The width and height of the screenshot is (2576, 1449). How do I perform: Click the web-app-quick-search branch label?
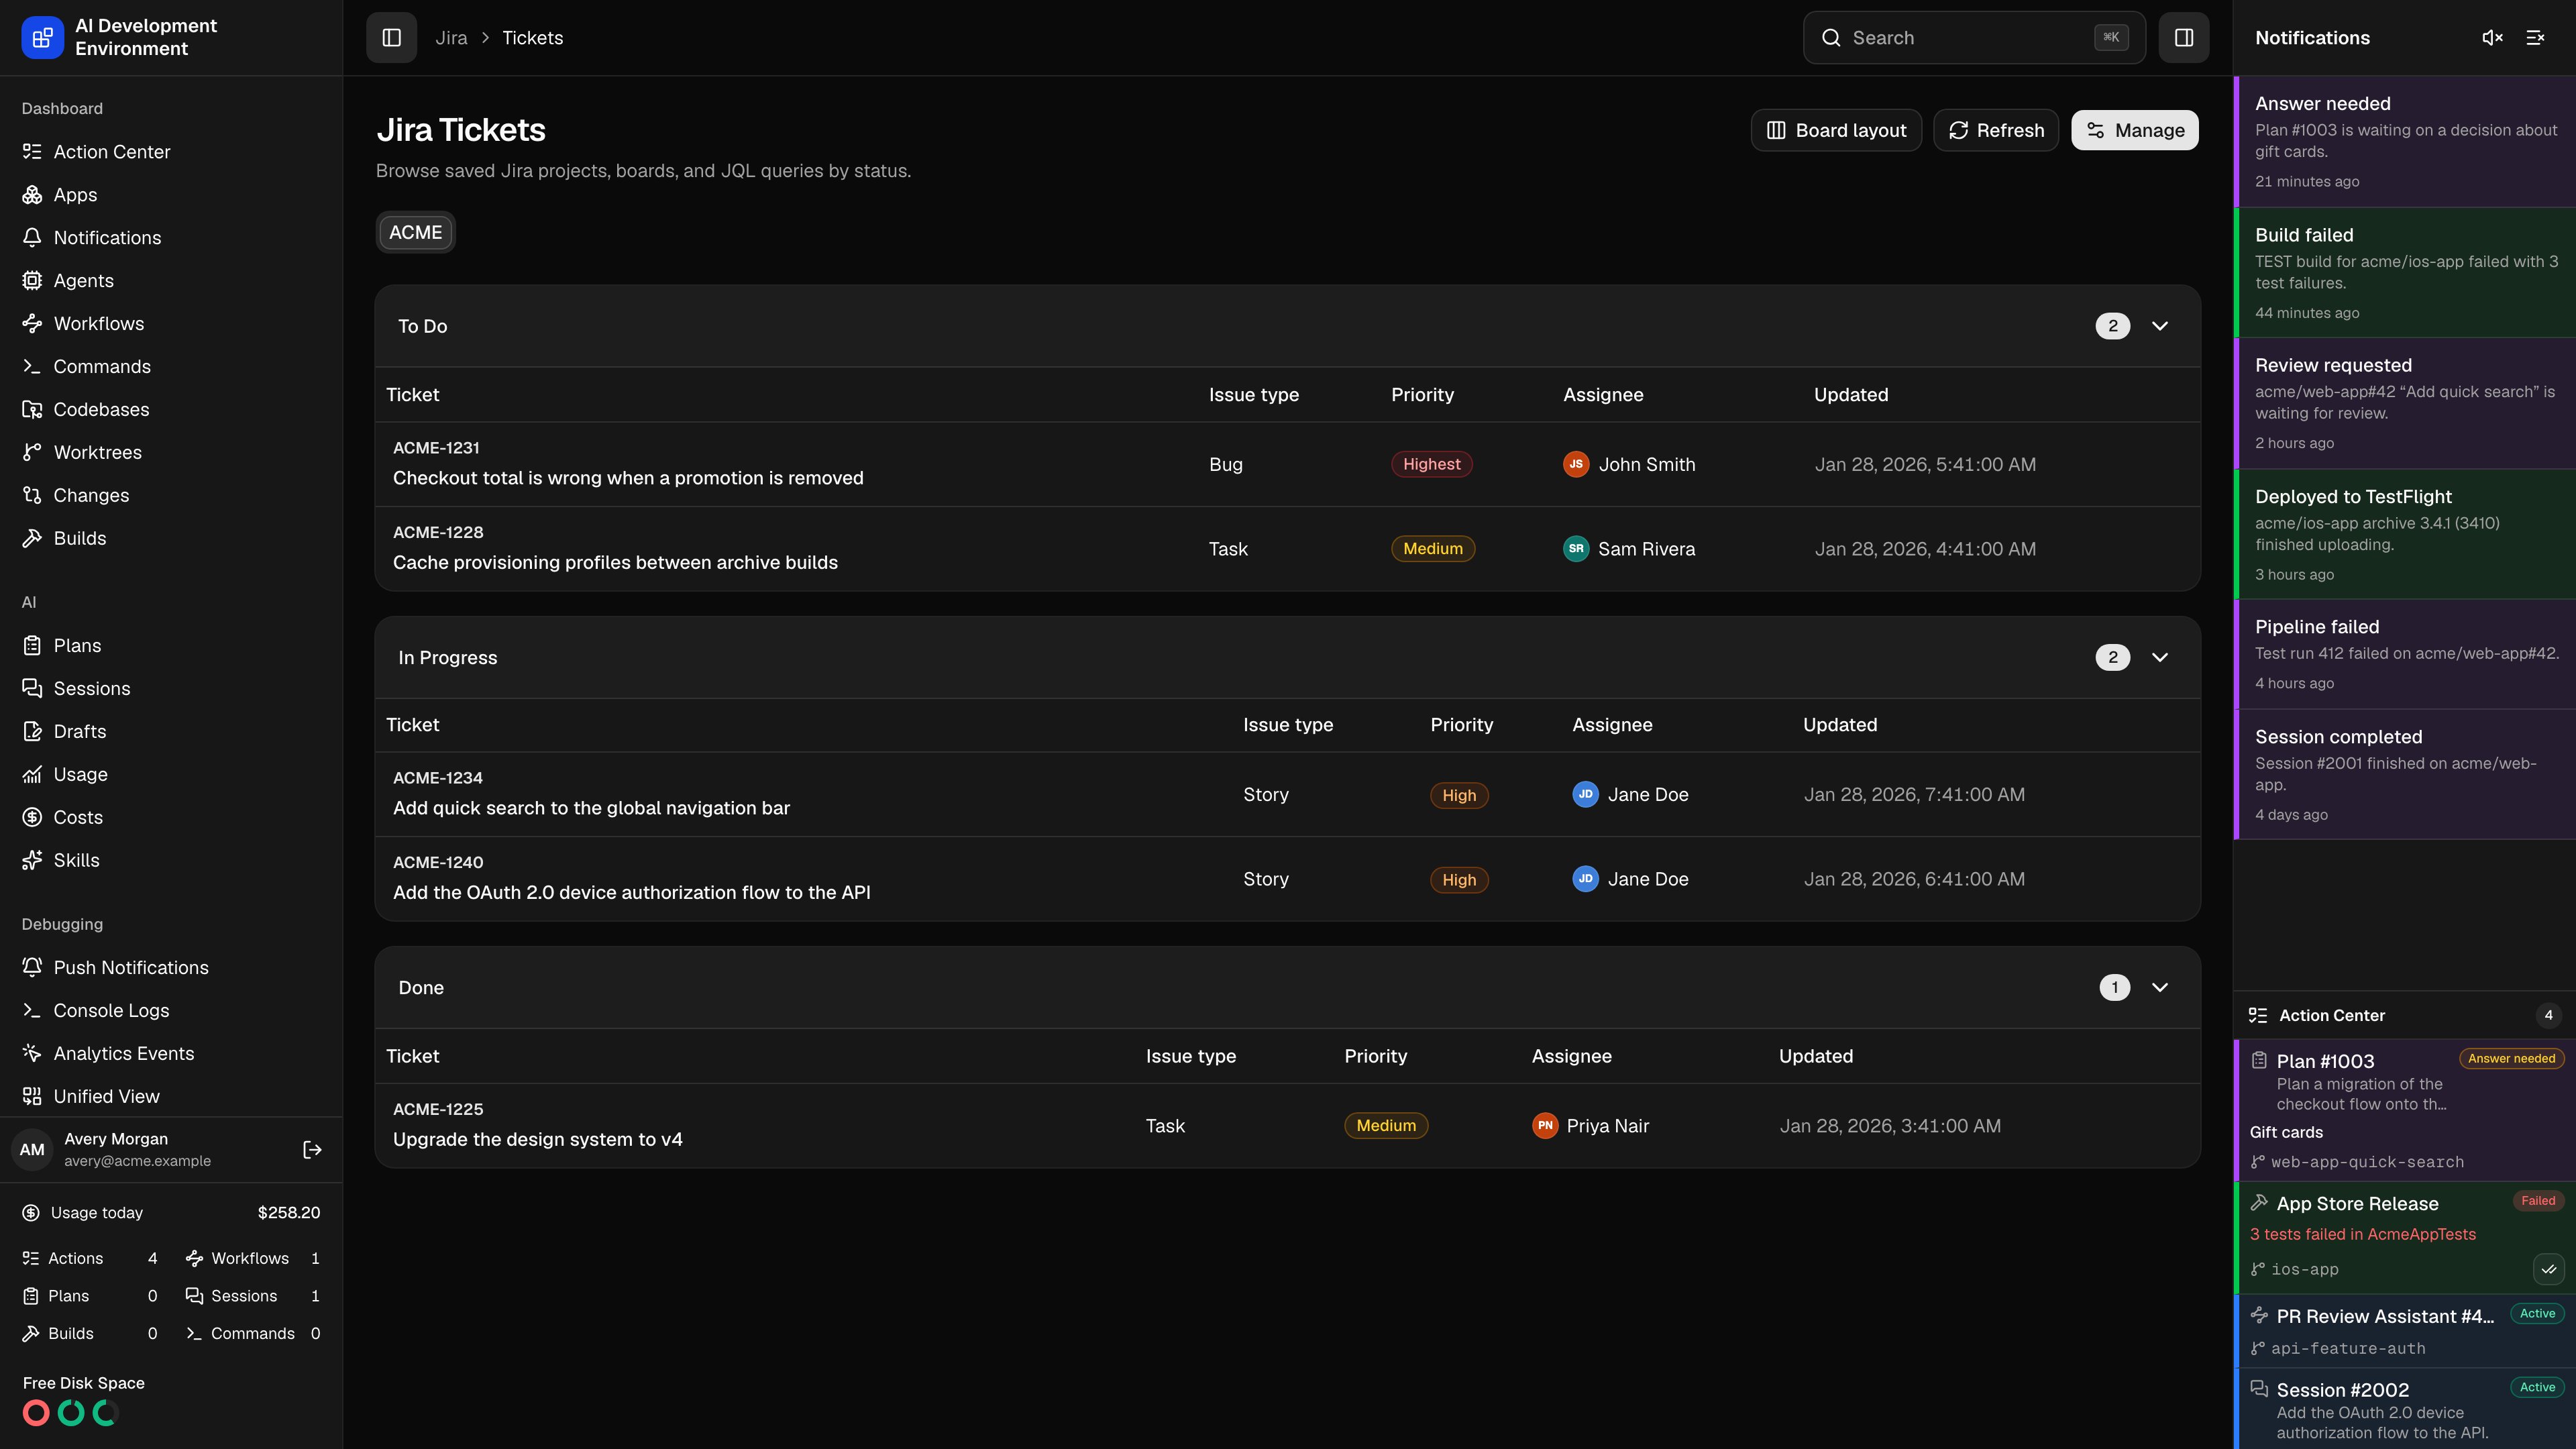click(x=2366, y=1162)
